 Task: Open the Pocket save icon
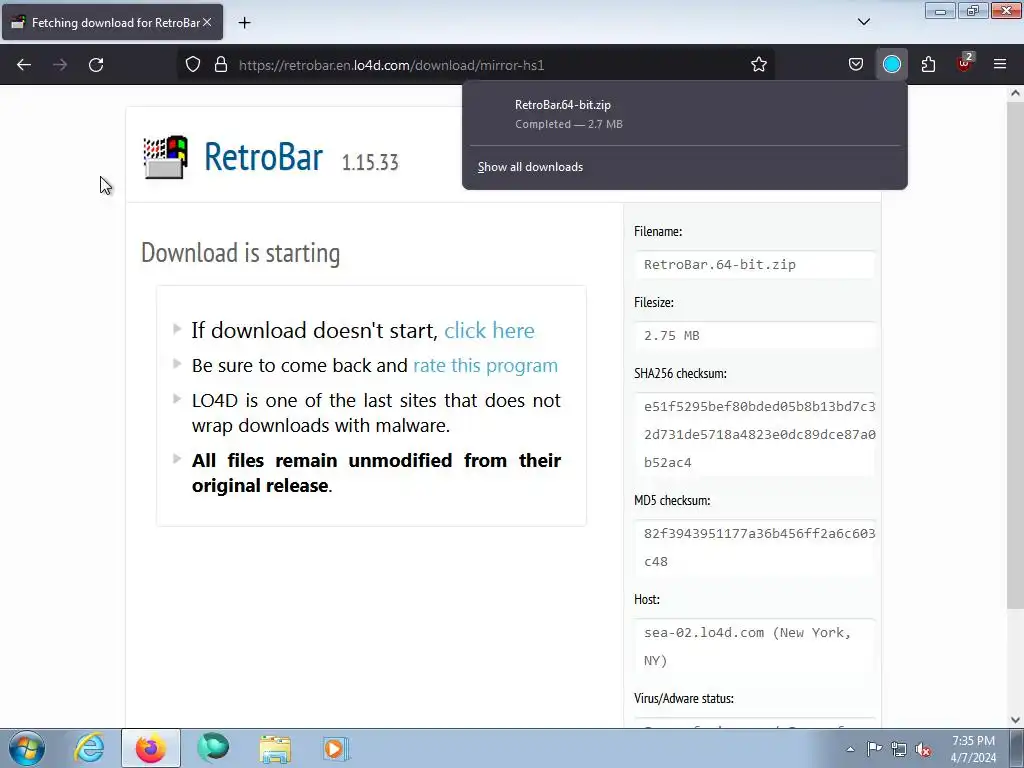click(x=856, y=65)
